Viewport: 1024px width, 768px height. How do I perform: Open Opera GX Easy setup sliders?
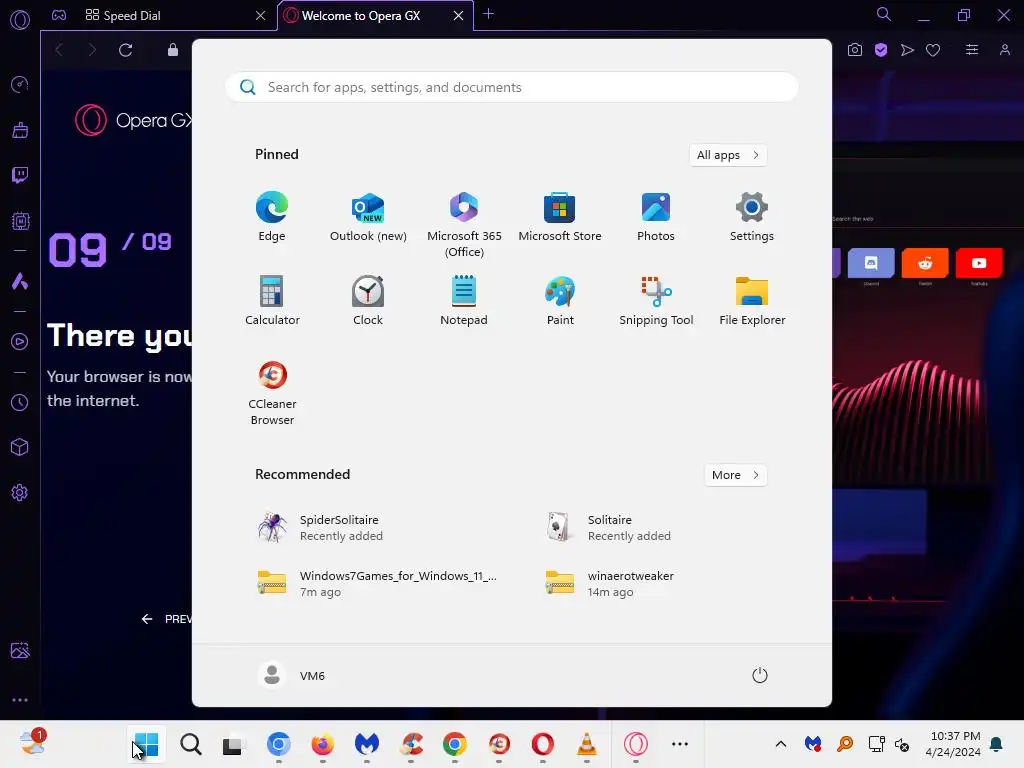(972, 50)
